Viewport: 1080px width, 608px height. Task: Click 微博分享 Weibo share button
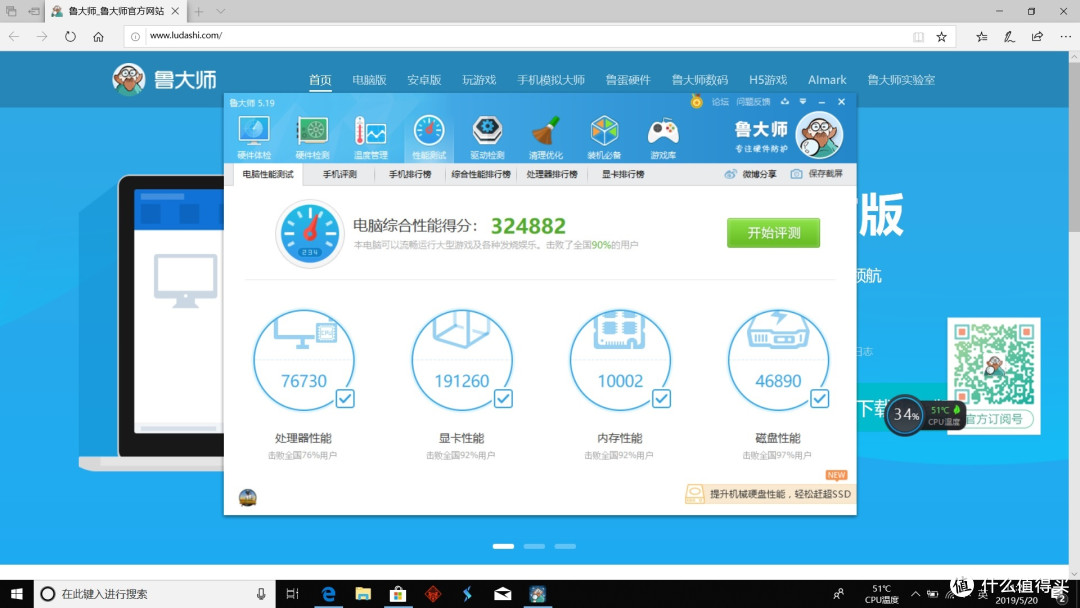(750, 174)
